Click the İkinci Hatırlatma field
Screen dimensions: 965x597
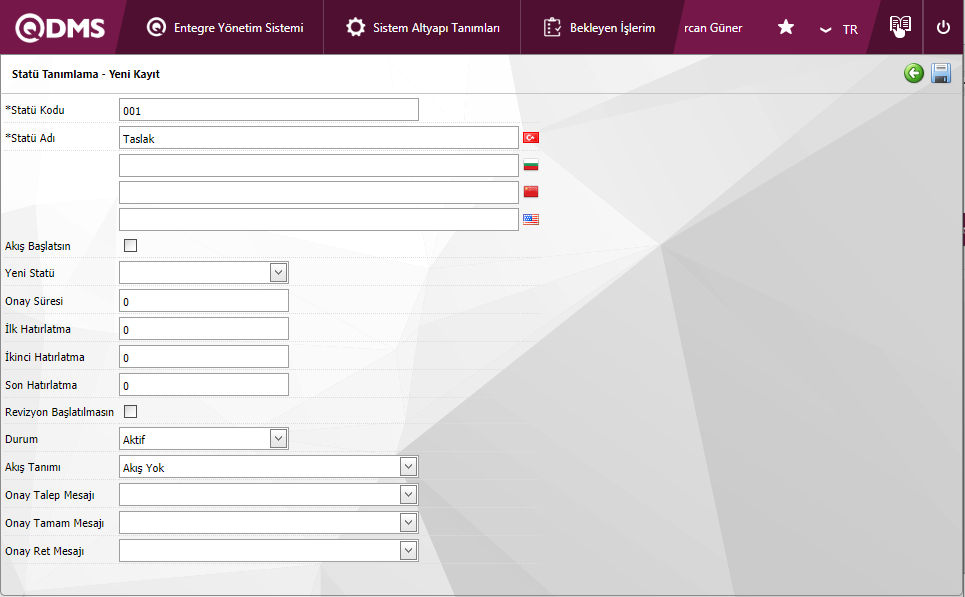coord(204,357)
